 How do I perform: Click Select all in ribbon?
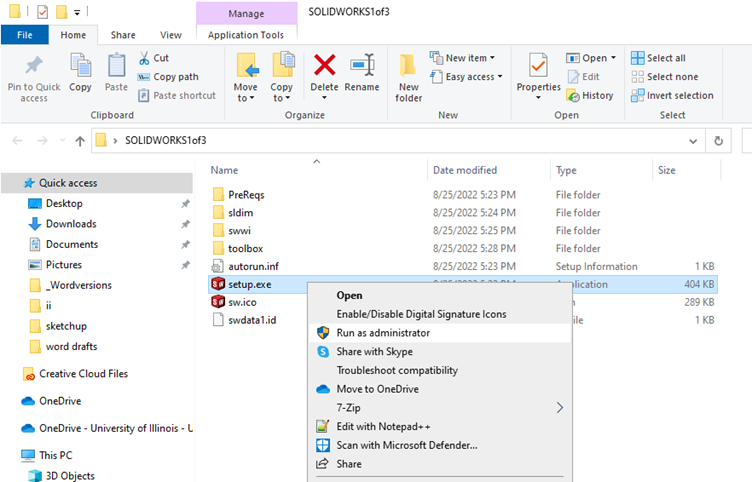pos(658,58)
